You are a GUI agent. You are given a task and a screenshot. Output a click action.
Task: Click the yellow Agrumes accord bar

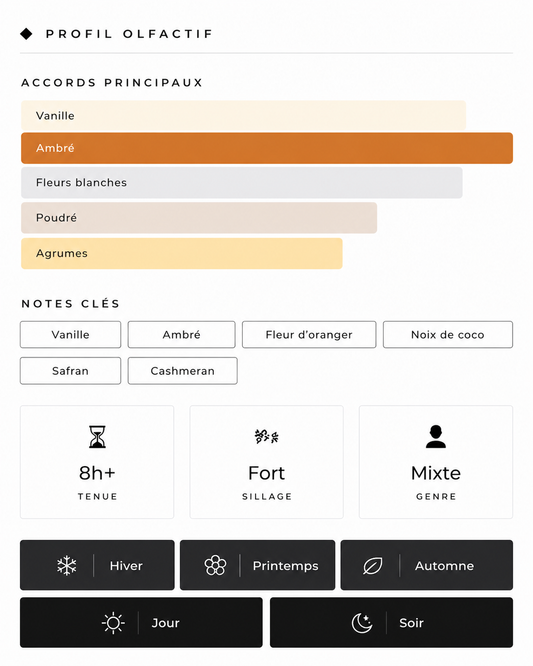[182, 254]
